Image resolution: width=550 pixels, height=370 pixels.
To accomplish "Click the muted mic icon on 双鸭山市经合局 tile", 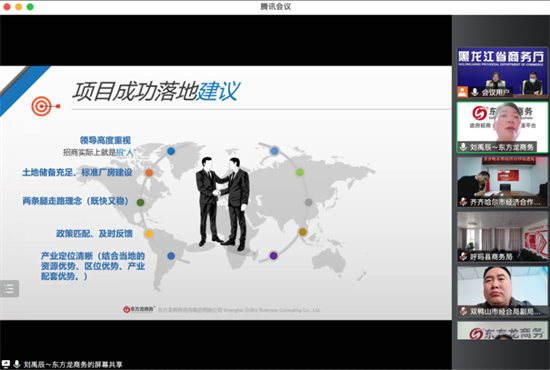I will (463, 311).
